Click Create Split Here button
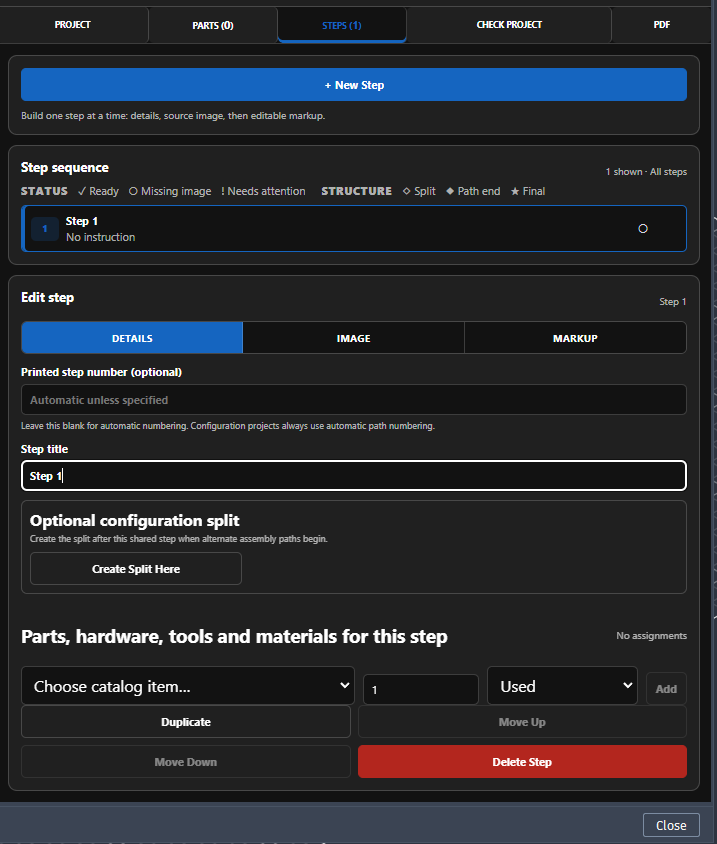This screenshot has height=844, width=717. tap(136, 569)
